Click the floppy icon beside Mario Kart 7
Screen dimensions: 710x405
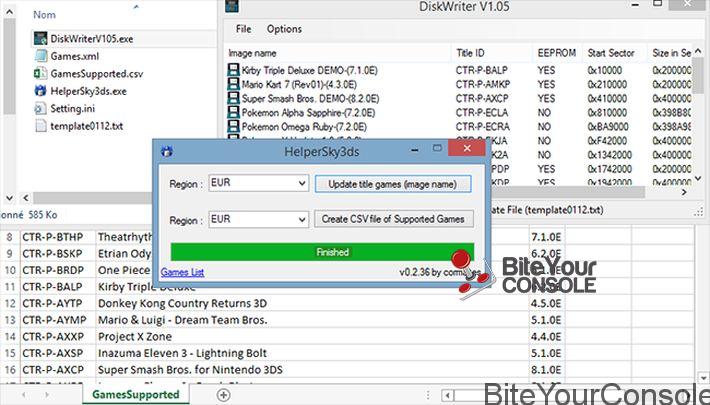[x=233, y=84]
